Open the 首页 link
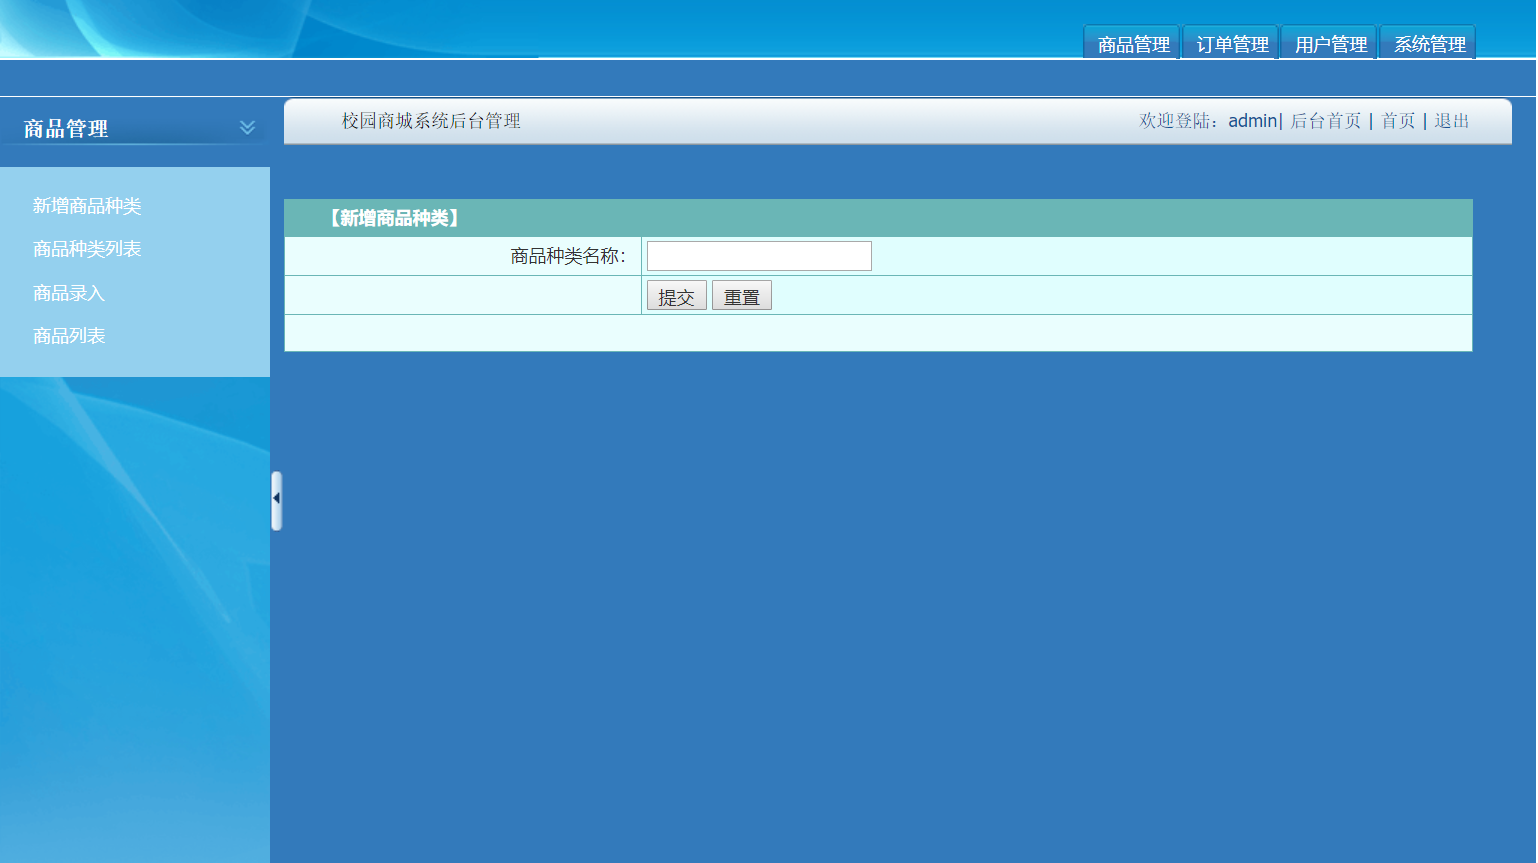Viewport: 1538px width, 863px height. (1398, 121)
